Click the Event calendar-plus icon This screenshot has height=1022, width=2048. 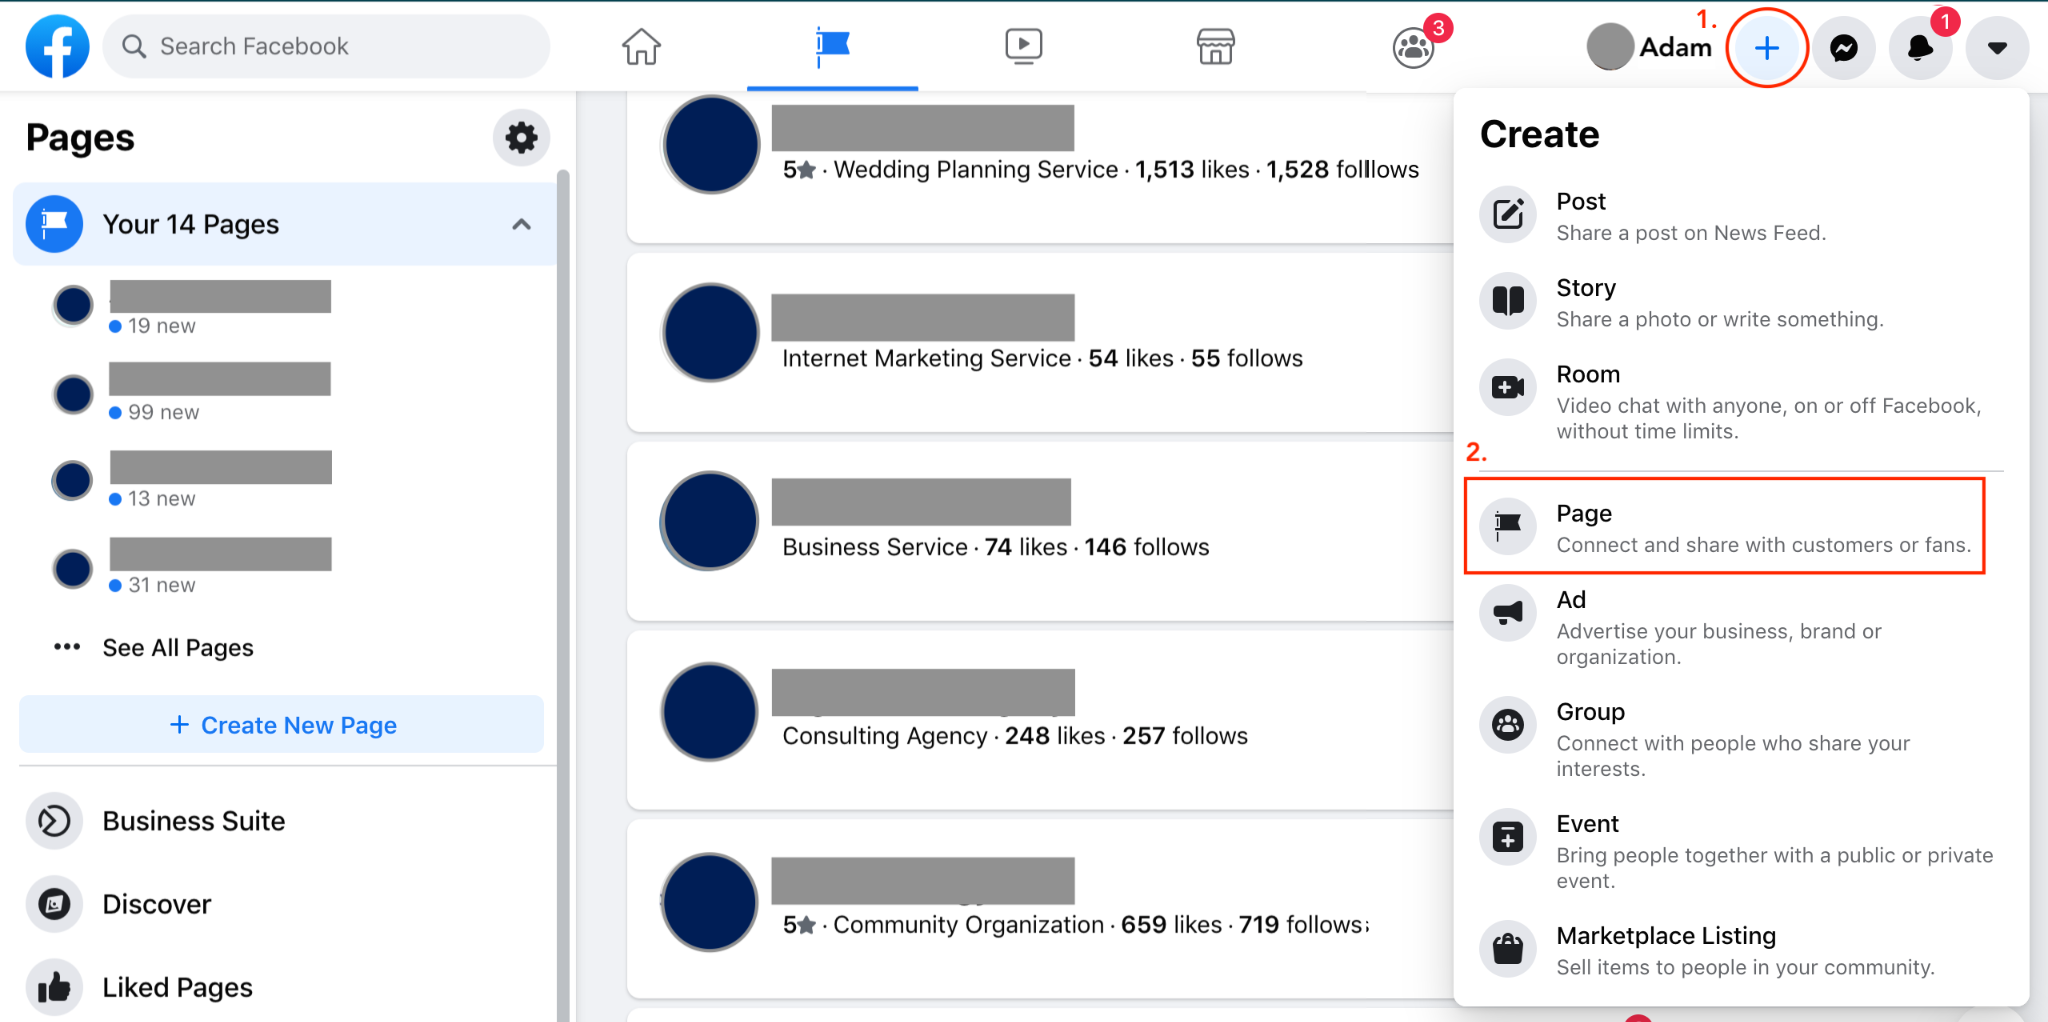coord(1508,837)
